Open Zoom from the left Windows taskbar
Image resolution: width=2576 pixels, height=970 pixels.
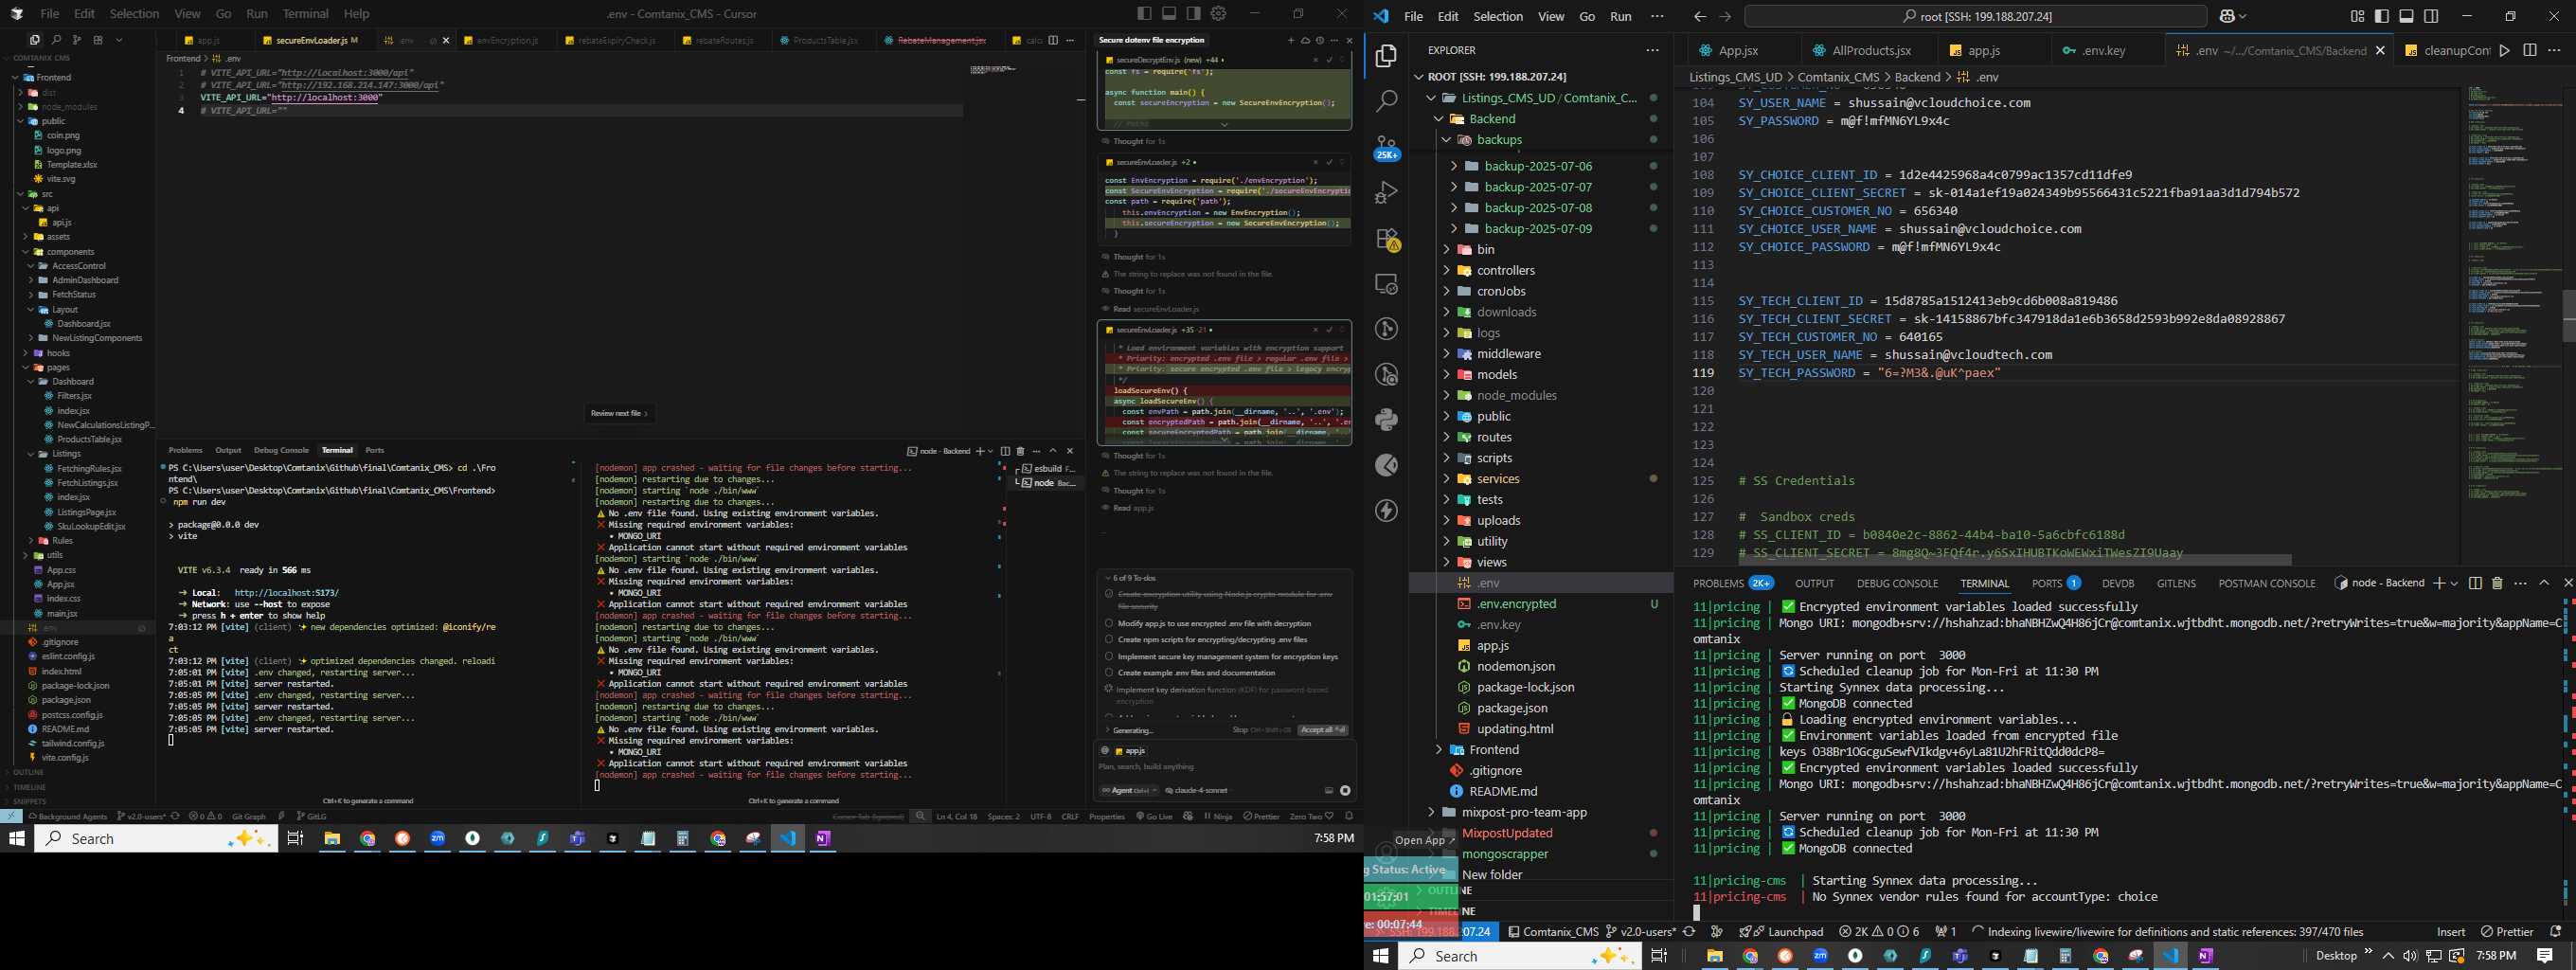click(x=437, y=839)
